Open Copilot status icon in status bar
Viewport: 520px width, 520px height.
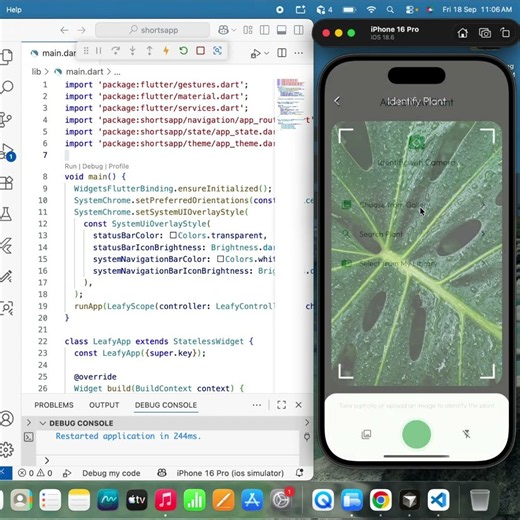(x=162, y=473)
